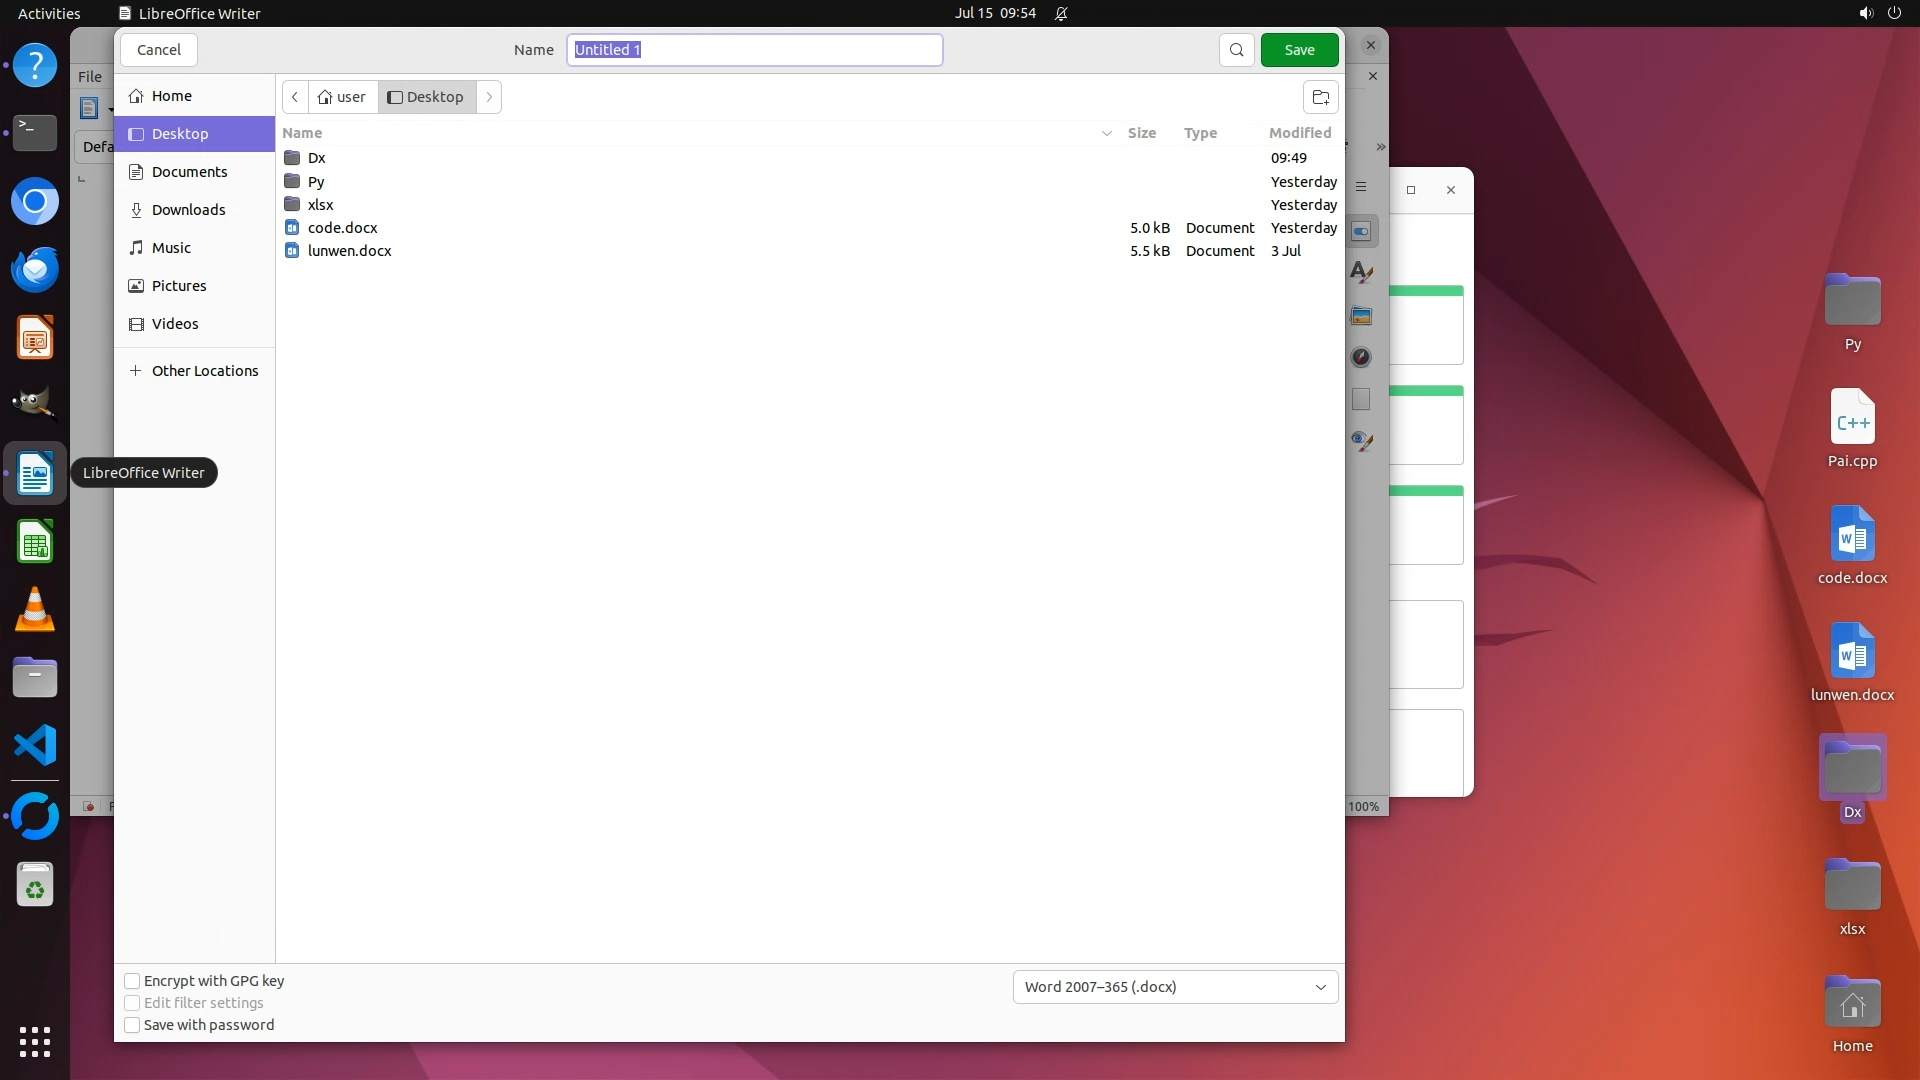
Task: Open the Gallery sidebar icon
Action: click(x=1361, y=316)
